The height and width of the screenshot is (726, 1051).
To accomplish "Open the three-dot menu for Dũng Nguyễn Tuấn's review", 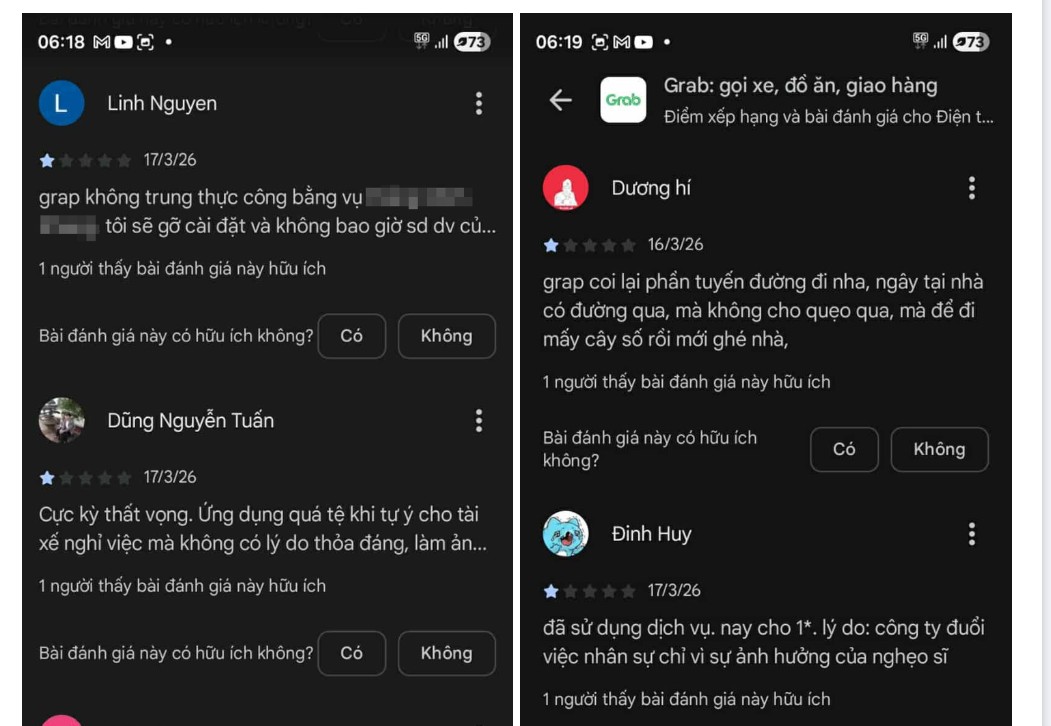I will pyautogui.click(x=479, y=421).
